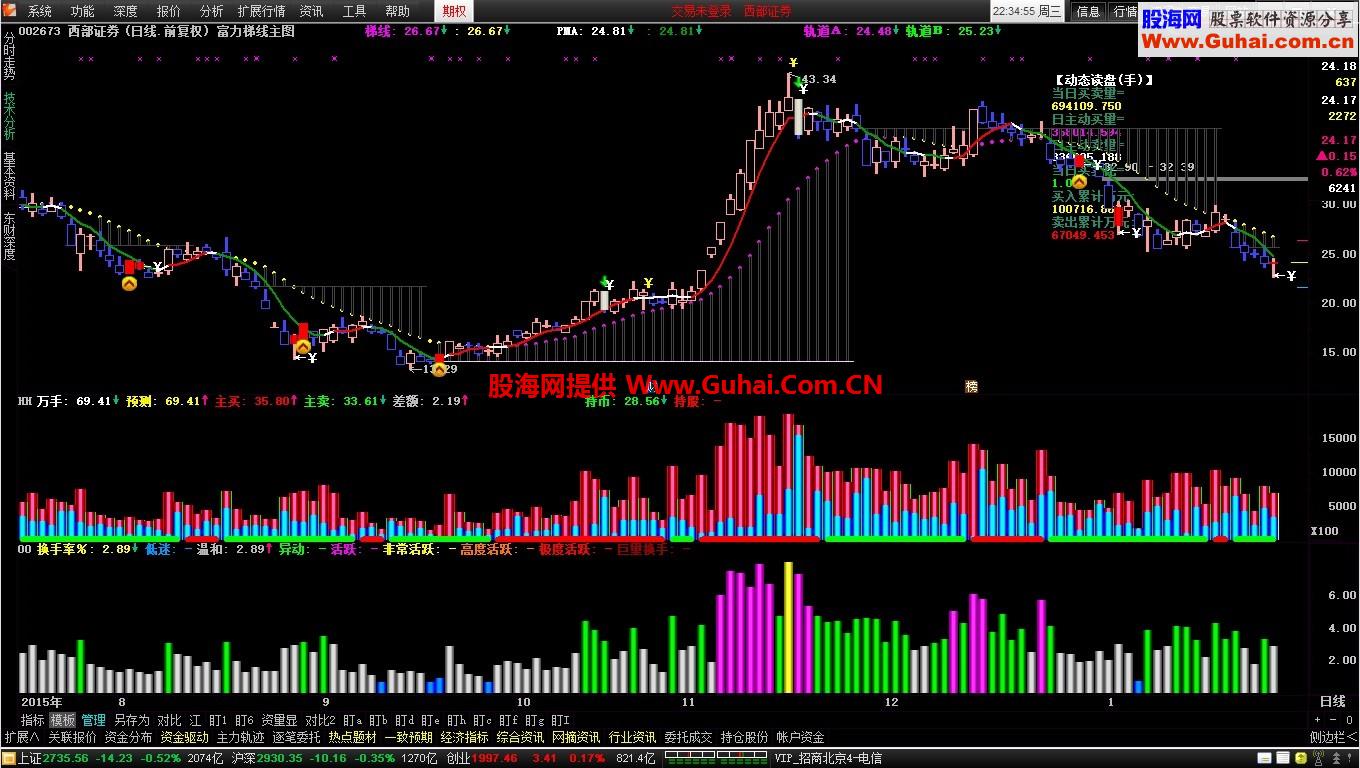The height and width of the screenshot is (768, 1360).
Task: Open the 深度 menu
Action: (x=126, y=11)
